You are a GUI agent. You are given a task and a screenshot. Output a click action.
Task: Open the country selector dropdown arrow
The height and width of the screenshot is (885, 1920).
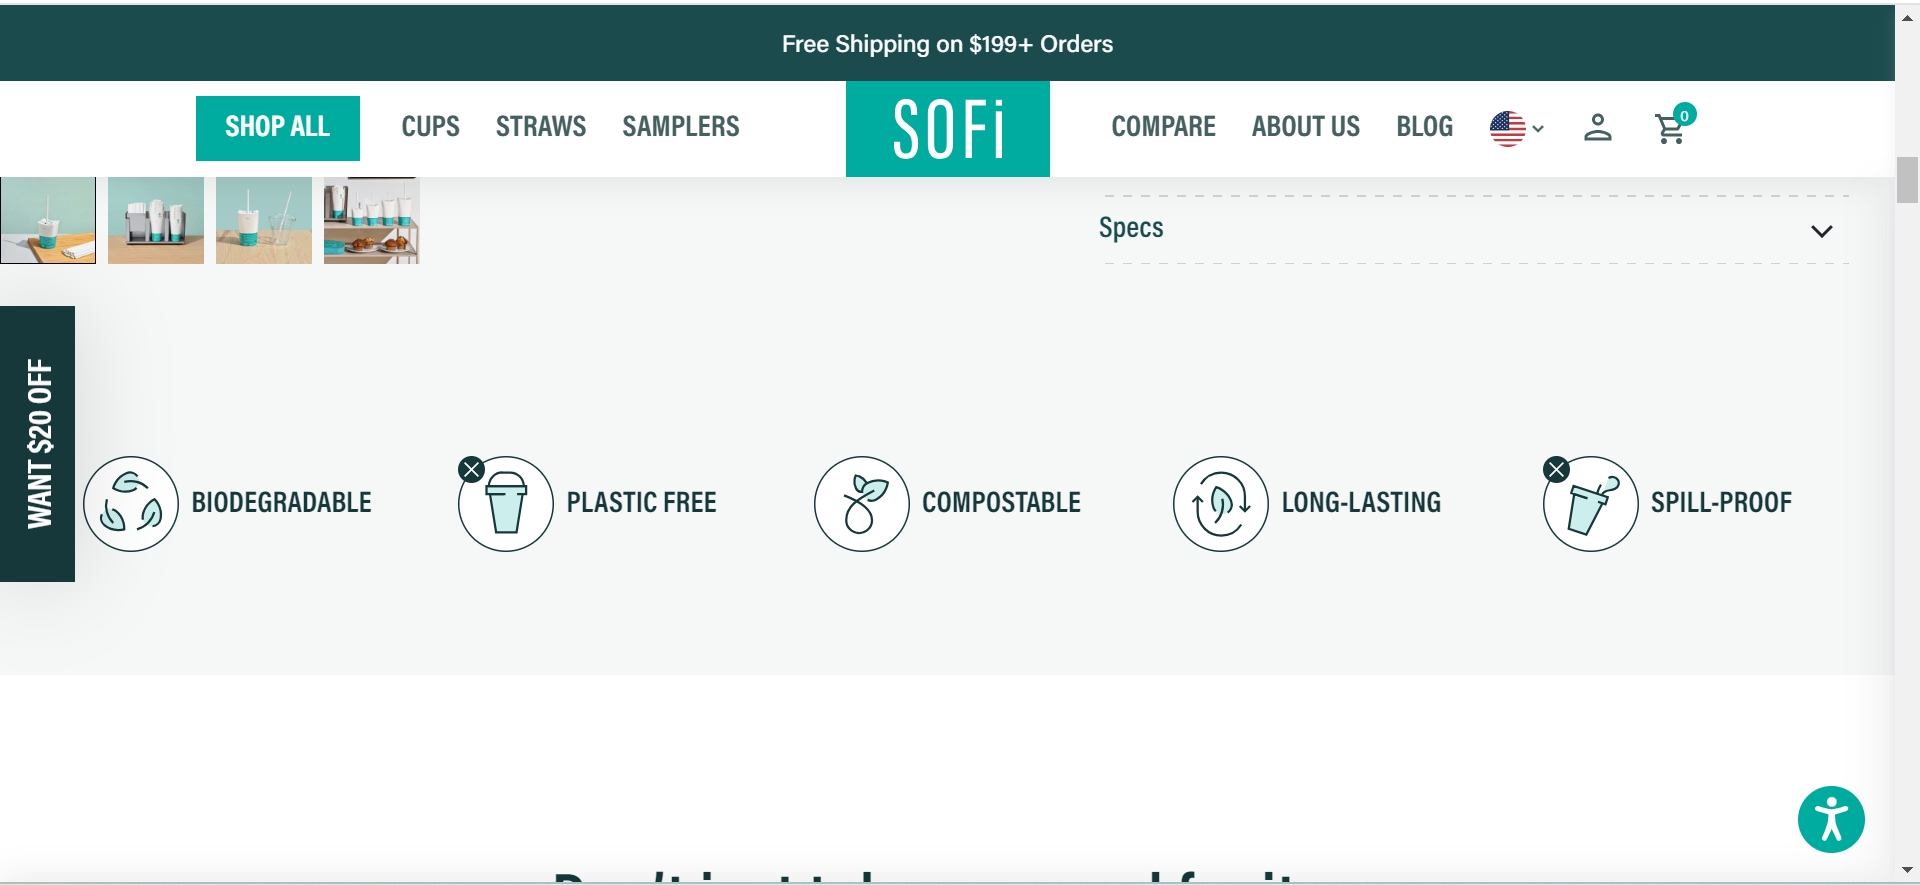coord(1538,129)
